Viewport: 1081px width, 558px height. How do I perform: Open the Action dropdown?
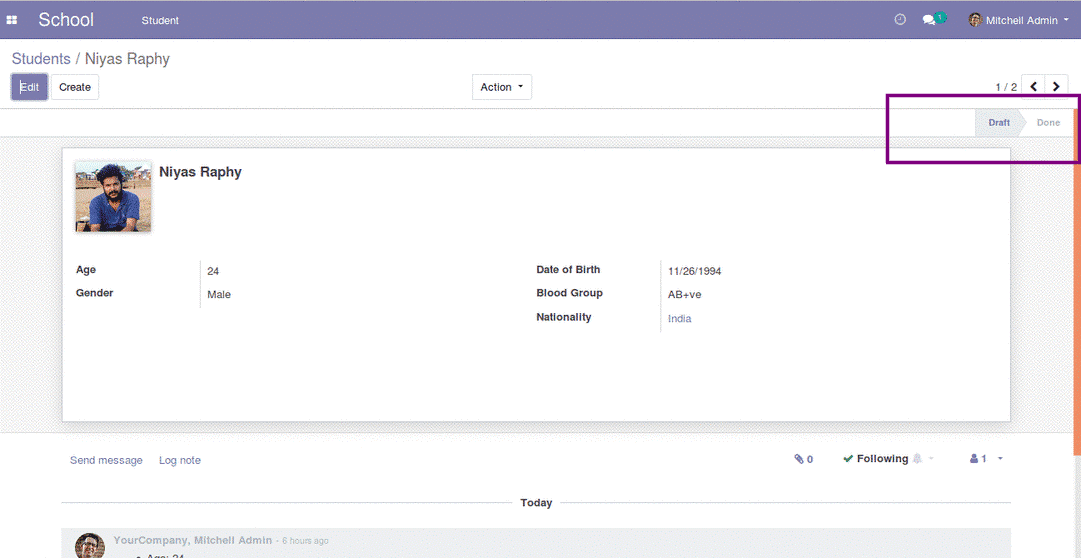tap(502, 87)
